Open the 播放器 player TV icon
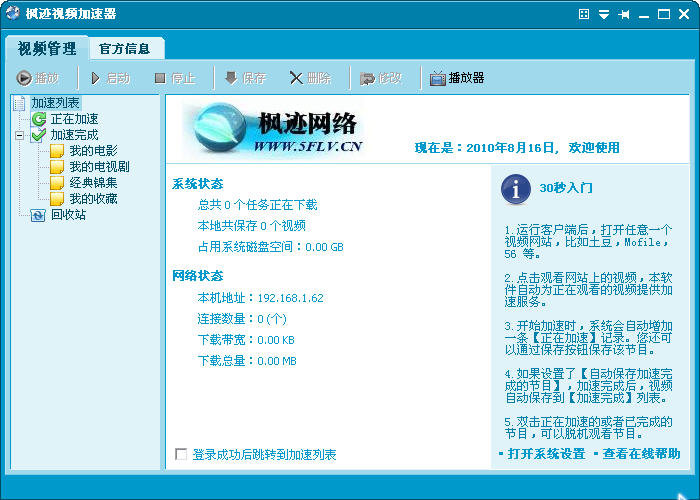The image size is (700, 500). click(438, 79)
